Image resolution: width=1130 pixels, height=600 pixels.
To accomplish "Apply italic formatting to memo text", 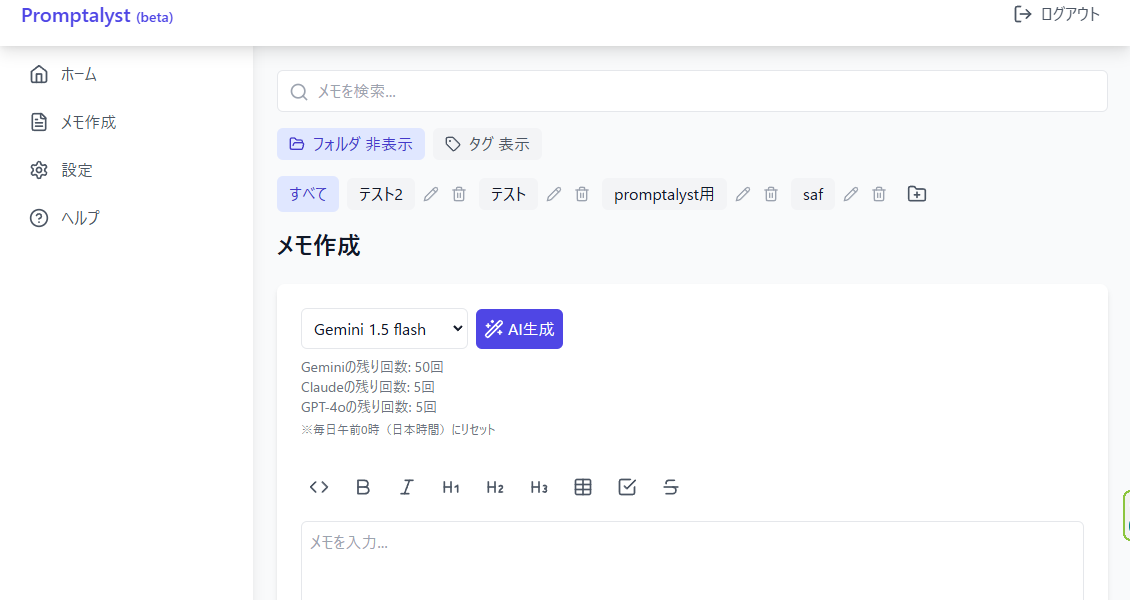I will click(x=407, y=487).
